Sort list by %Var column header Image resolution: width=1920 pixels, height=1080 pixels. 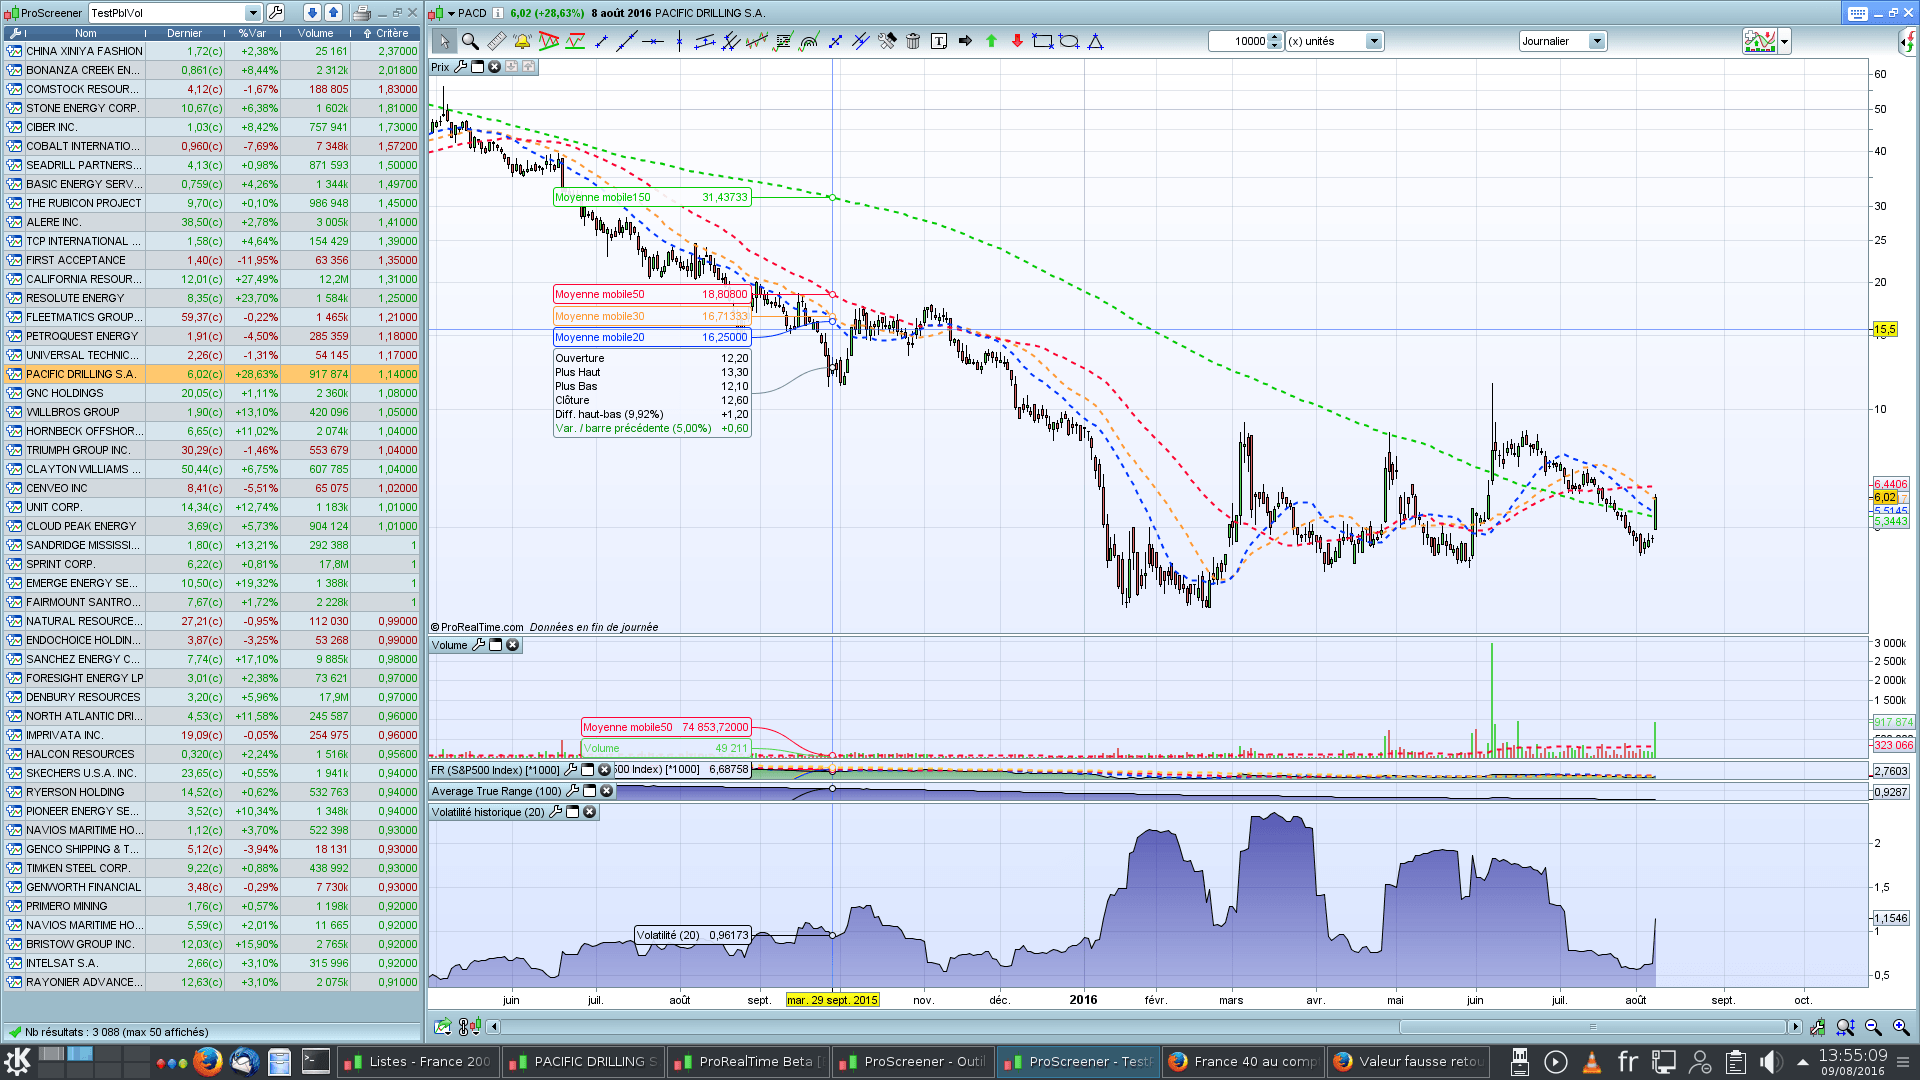pos(252,33)
